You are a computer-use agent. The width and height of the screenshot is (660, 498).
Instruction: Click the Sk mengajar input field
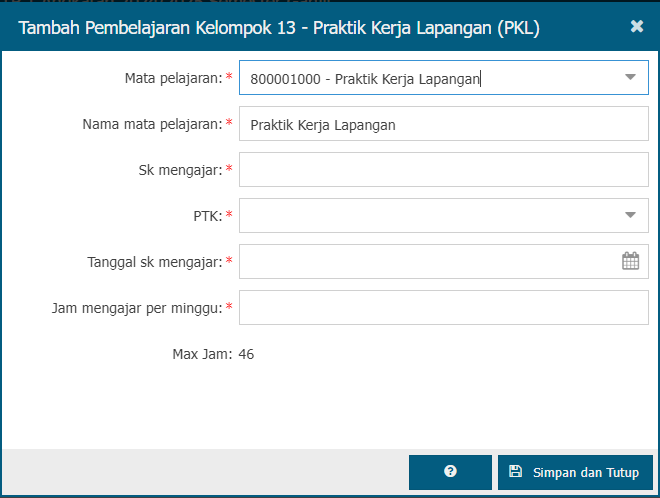[x=444, y=170]
